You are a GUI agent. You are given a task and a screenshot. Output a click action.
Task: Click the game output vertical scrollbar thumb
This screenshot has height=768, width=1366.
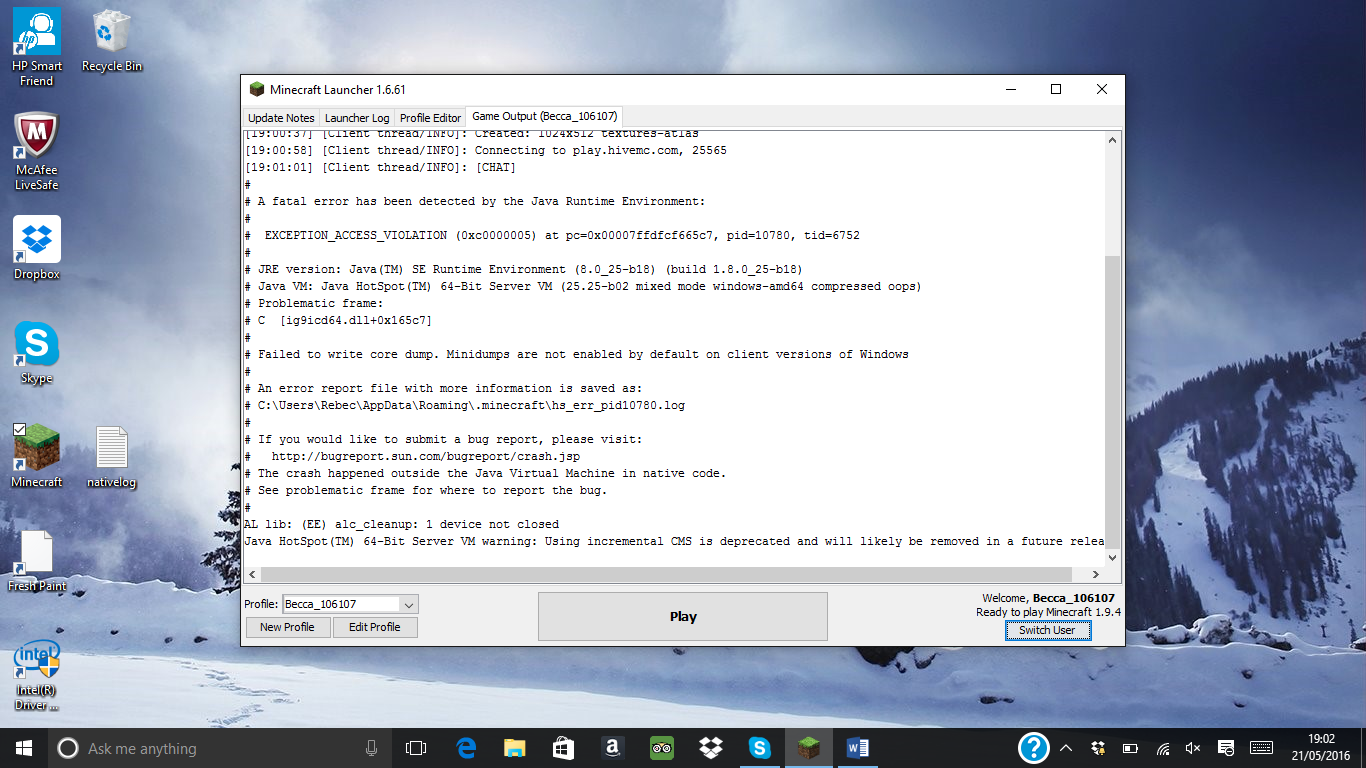pyautogui.click(x=1113, y=401)
